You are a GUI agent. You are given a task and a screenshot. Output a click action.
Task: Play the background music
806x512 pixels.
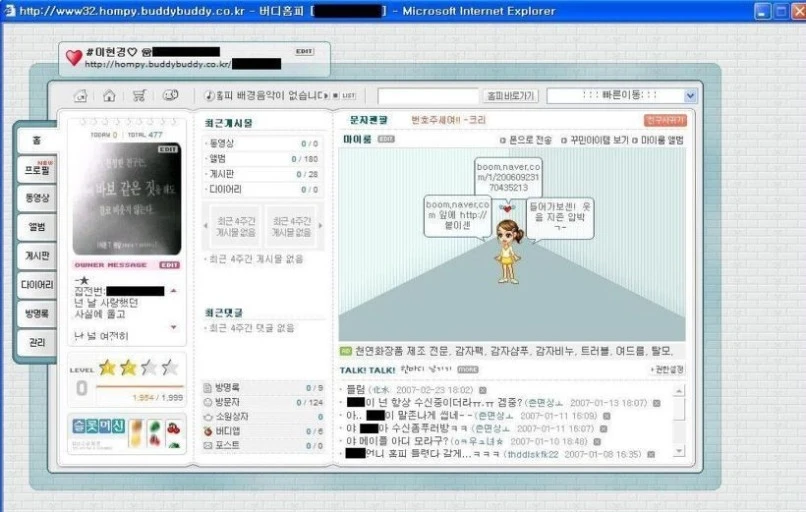[327, 96]
